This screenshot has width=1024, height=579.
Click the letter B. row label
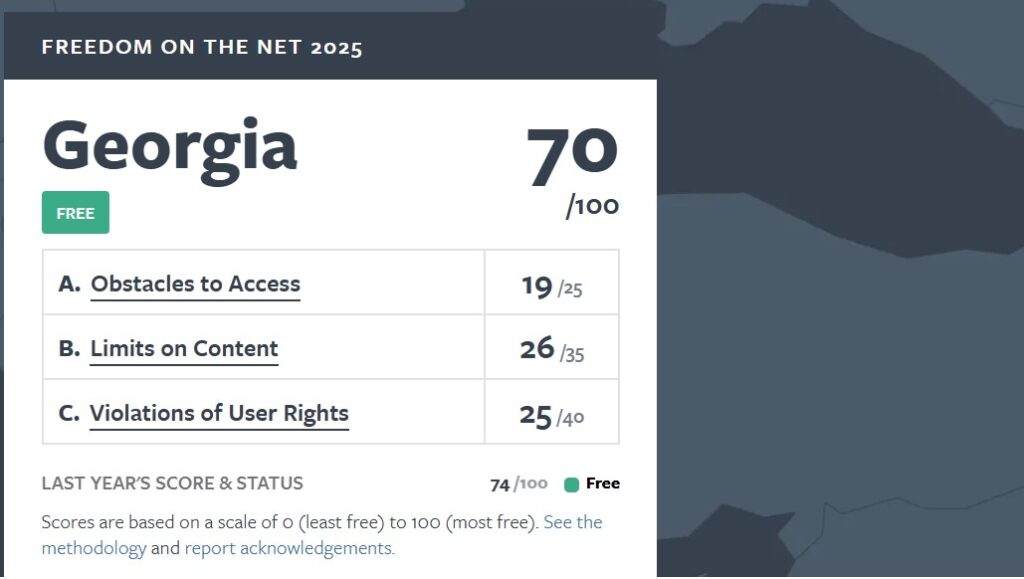69,349
